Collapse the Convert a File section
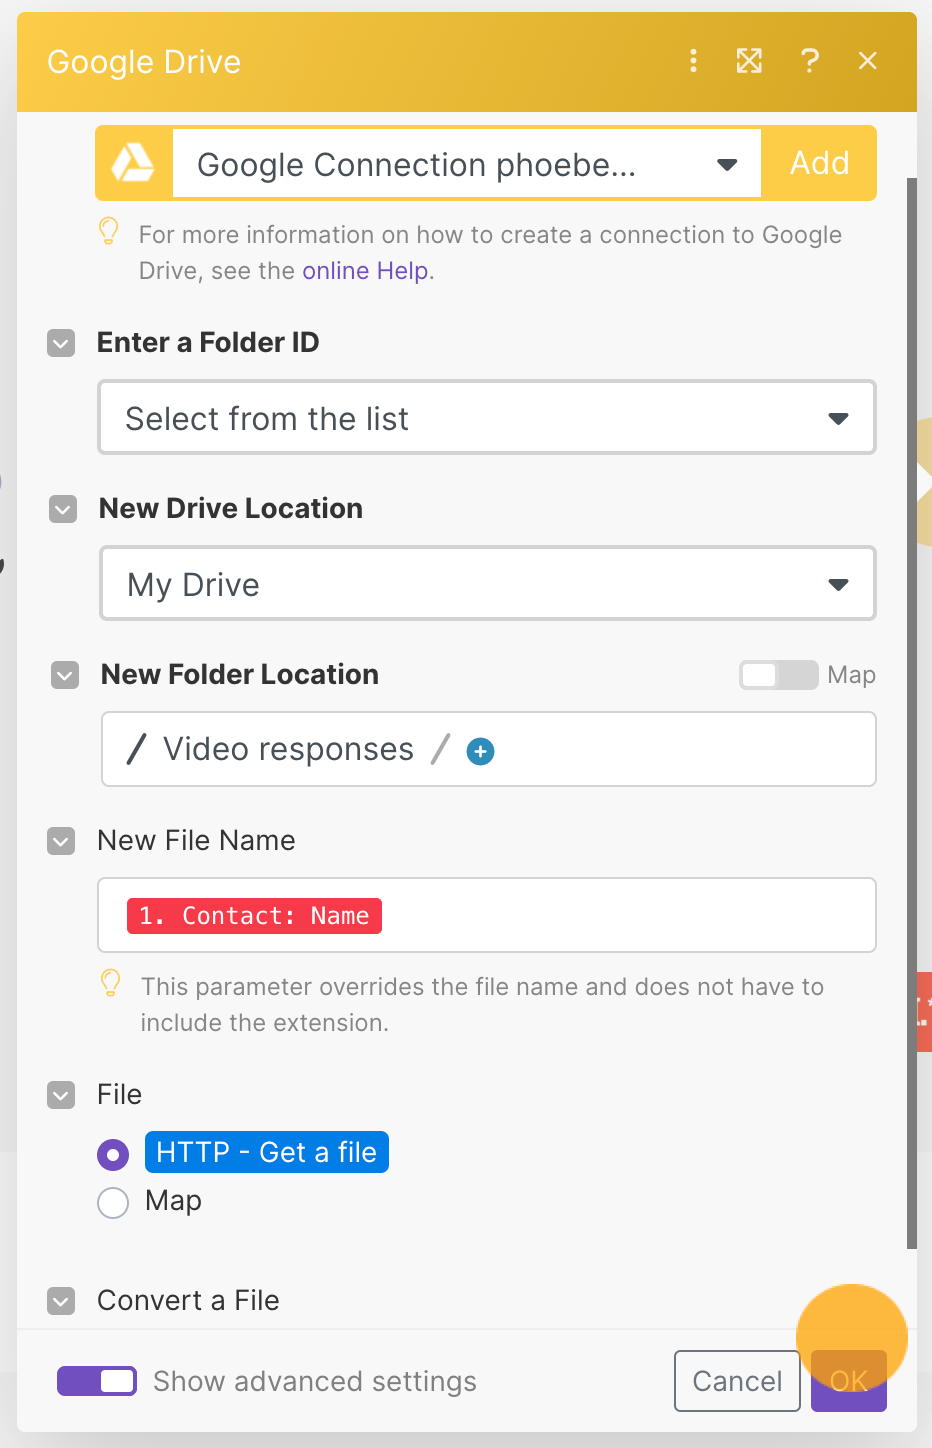 pyautogui.click(x=61, y=1301)
